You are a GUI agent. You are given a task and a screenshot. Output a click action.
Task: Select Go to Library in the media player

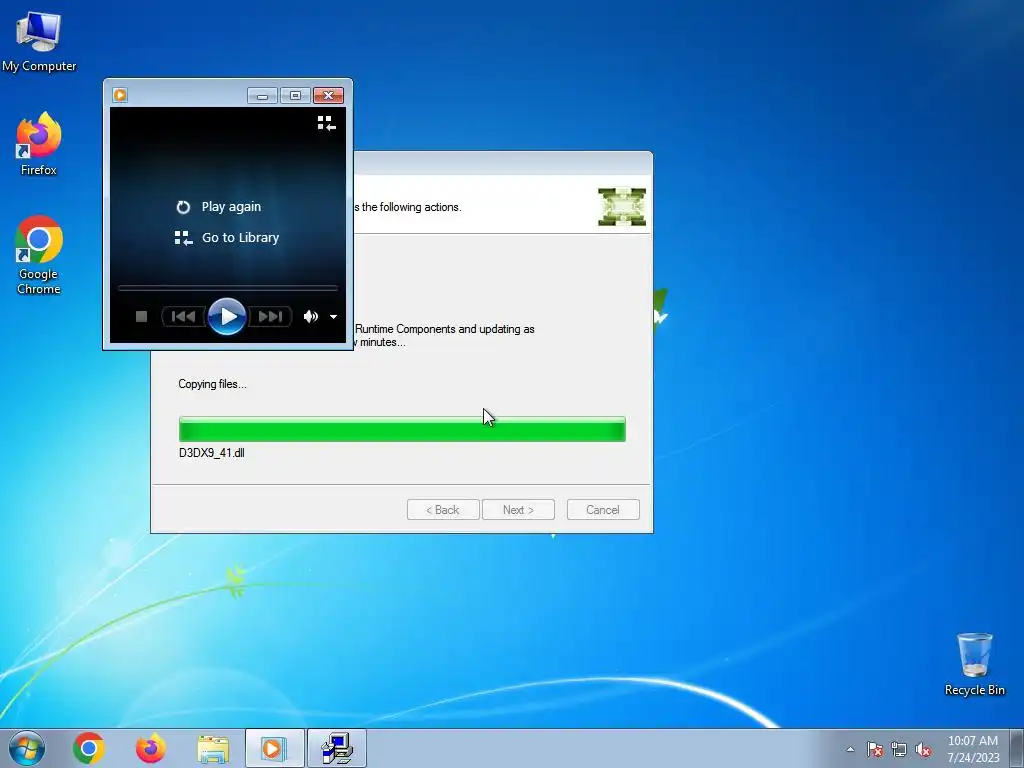point(227,238)
